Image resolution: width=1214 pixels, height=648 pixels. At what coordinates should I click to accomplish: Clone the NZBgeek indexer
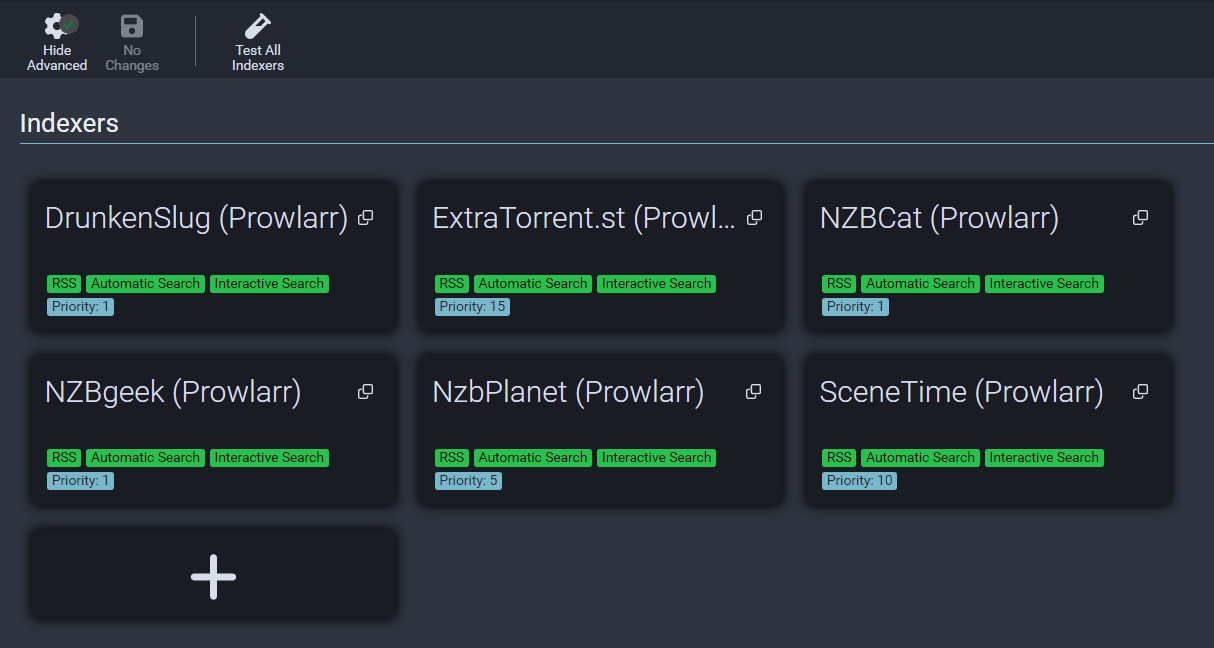(x=366, y=392)
